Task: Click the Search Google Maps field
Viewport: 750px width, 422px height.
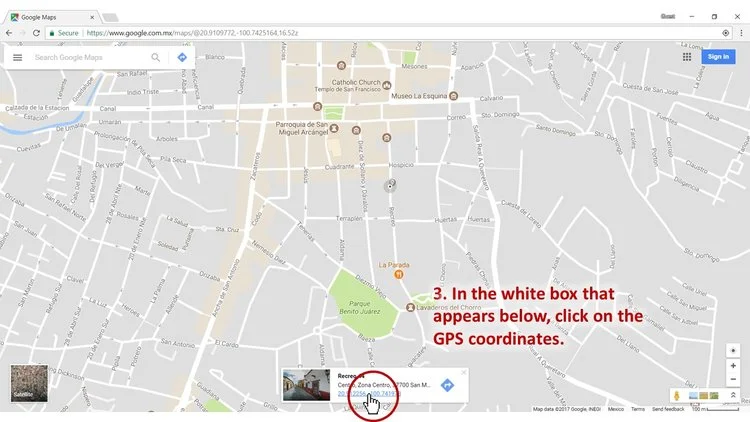Action: coord(88,57)
